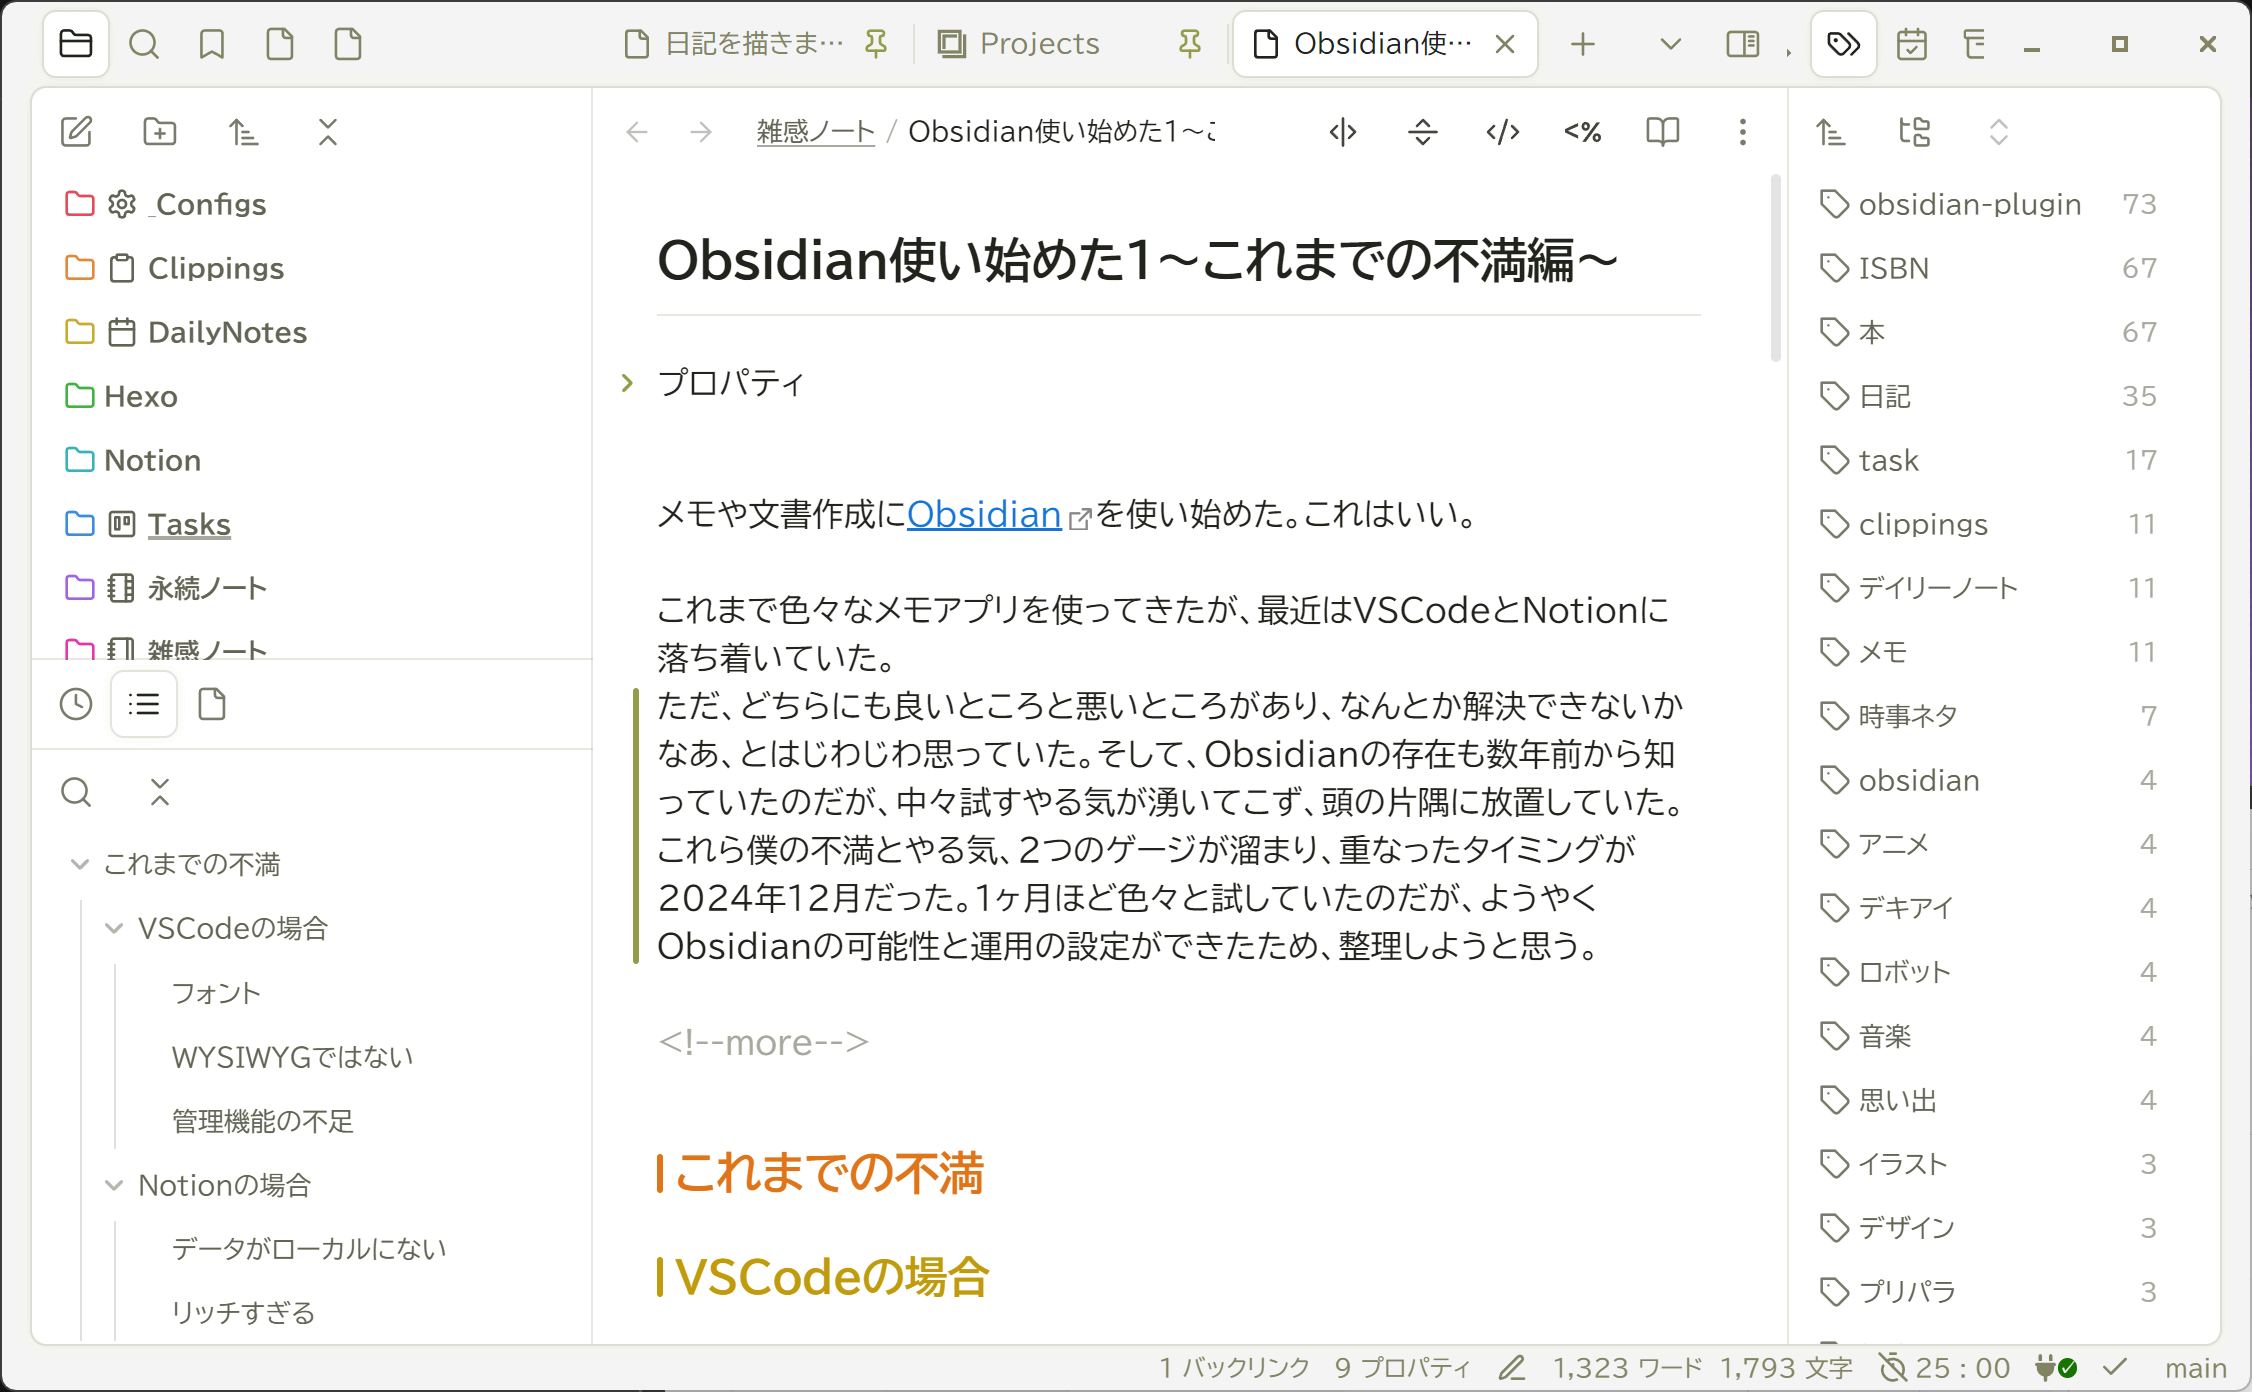Toggle the right sidebar layout icon
Viewport: 2252px width, 1392px height.
click(1743, 44)
